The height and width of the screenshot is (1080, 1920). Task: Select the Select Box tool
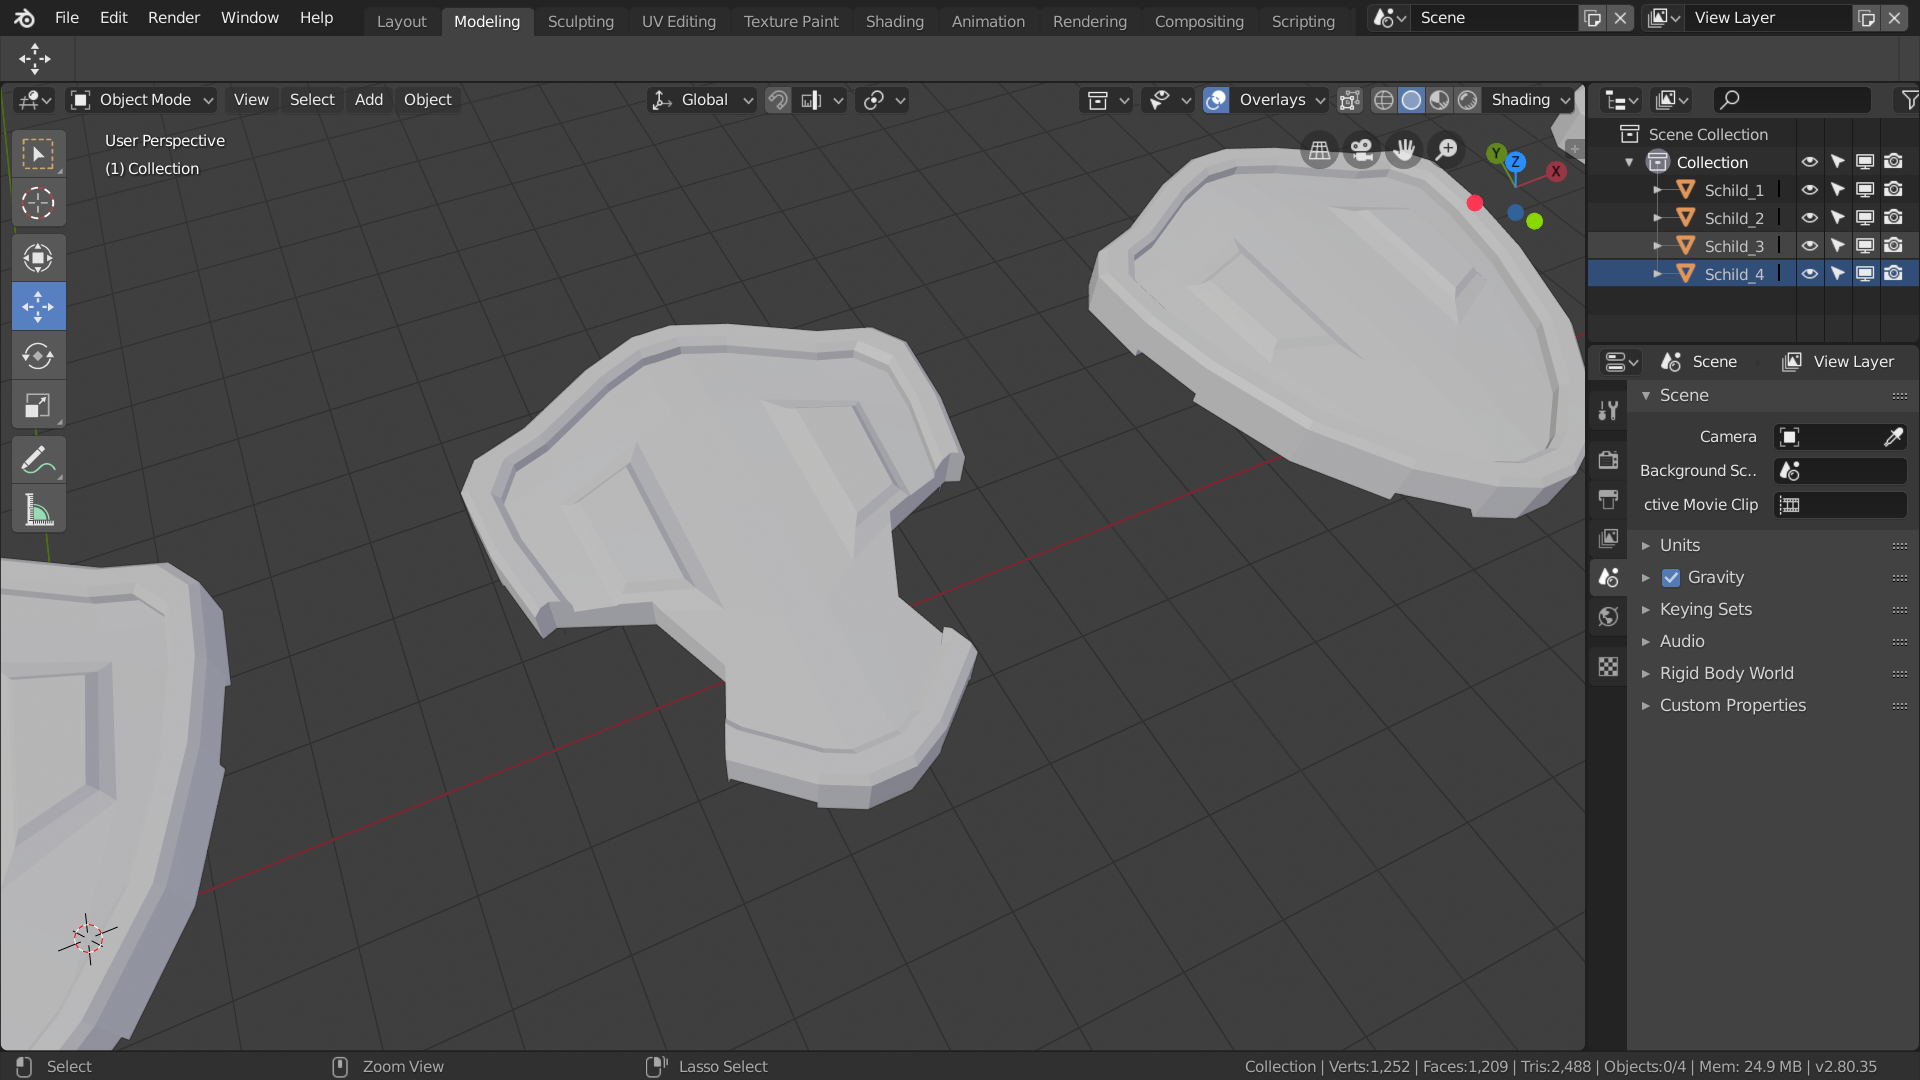[38, 154]
